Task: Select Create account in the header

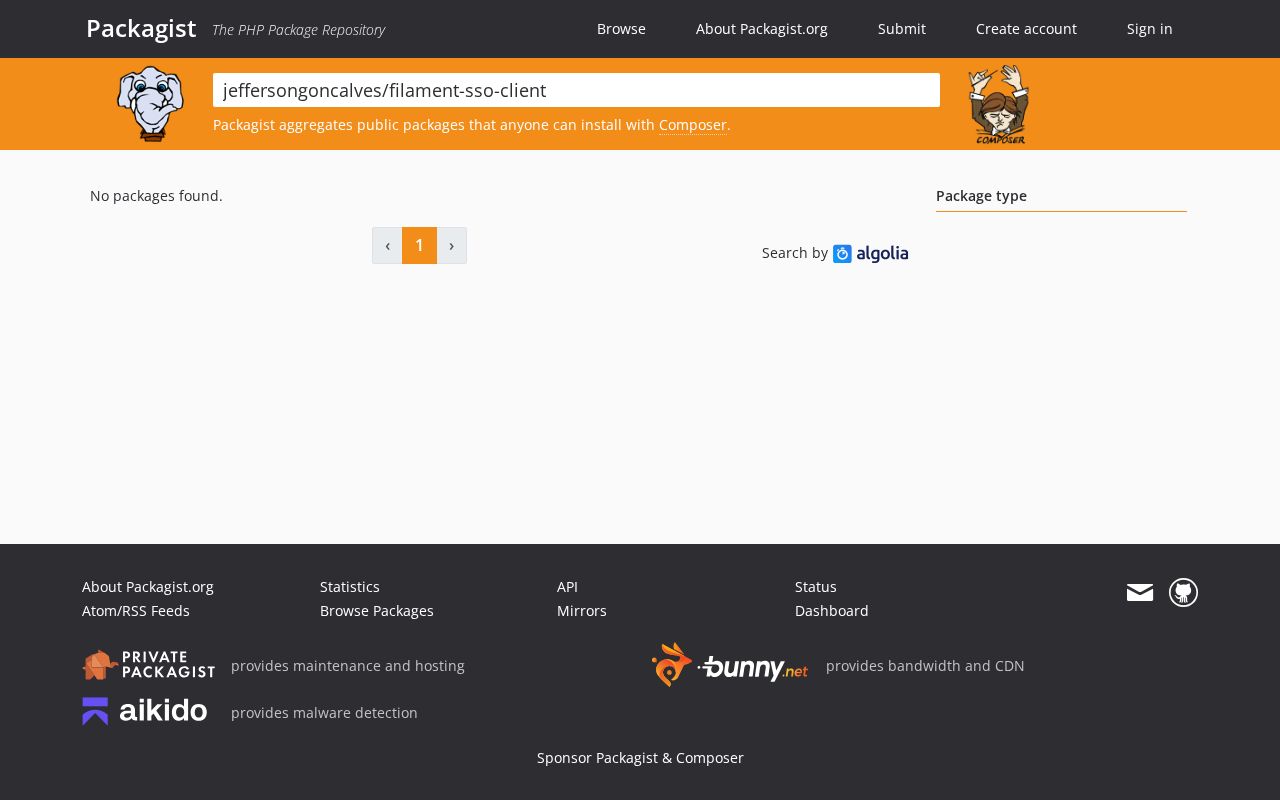Action: pyautogui.click(x=1026, y=29)
